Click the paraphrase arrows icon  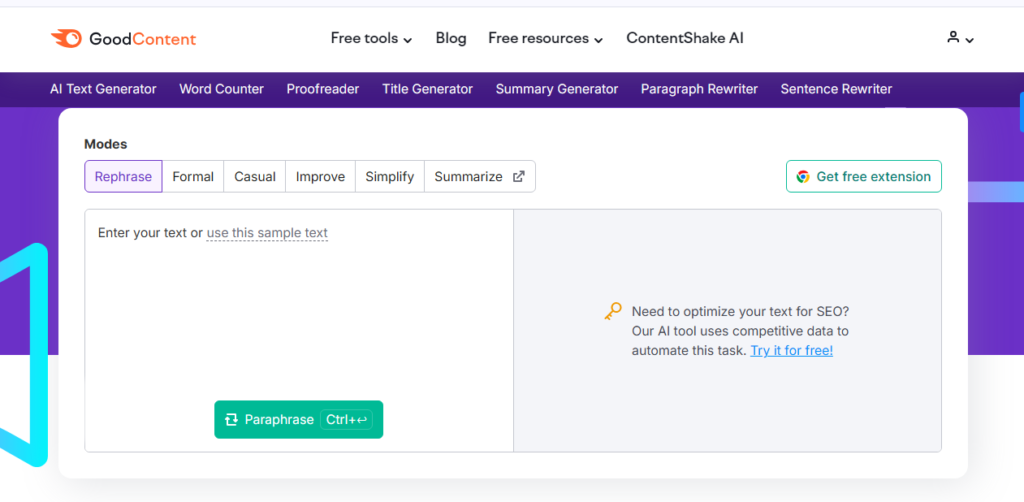pyautogui.click(x=231, y=420)
